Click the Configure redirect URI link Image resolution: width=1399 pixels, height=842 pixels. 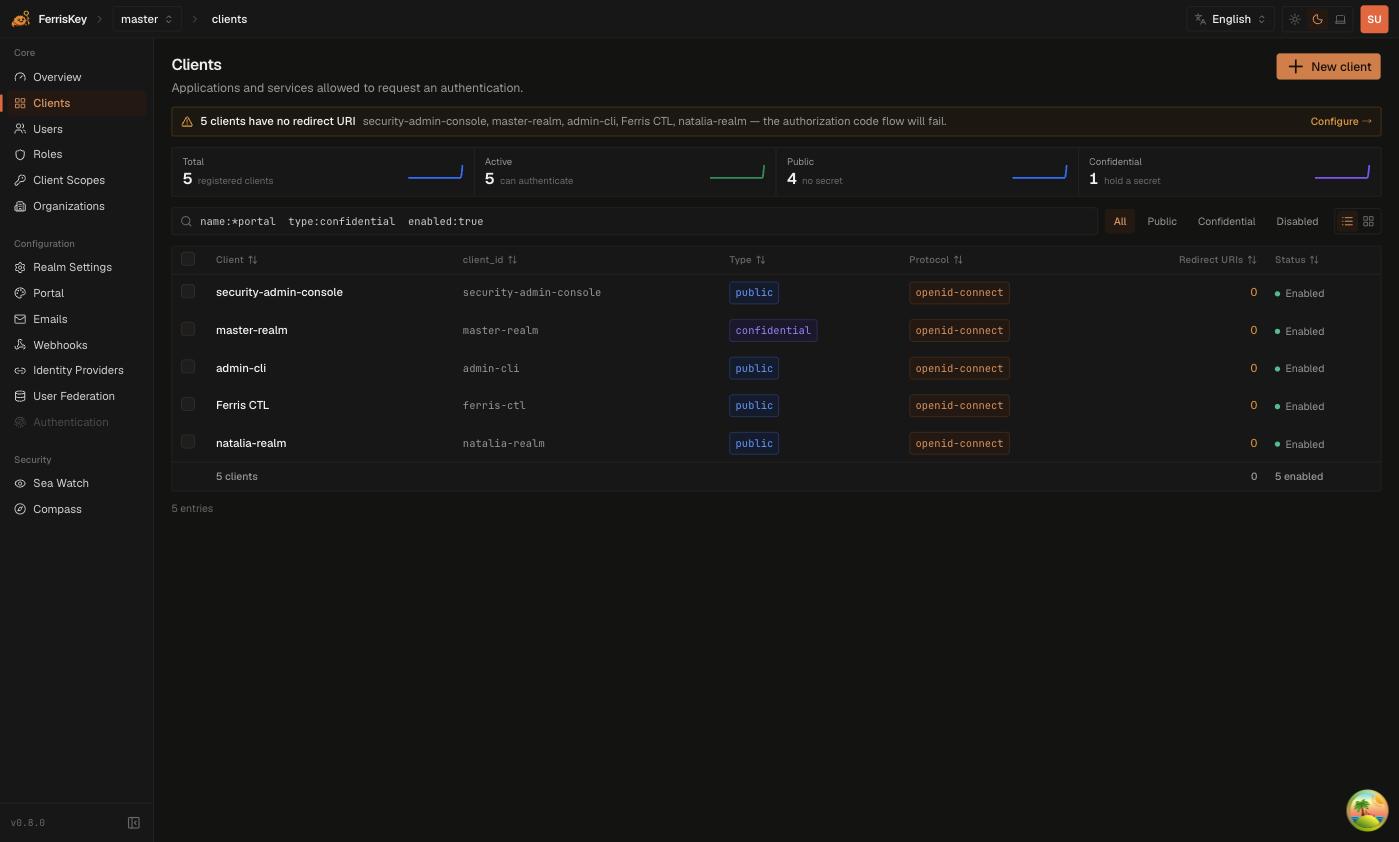pos(1341,121)
